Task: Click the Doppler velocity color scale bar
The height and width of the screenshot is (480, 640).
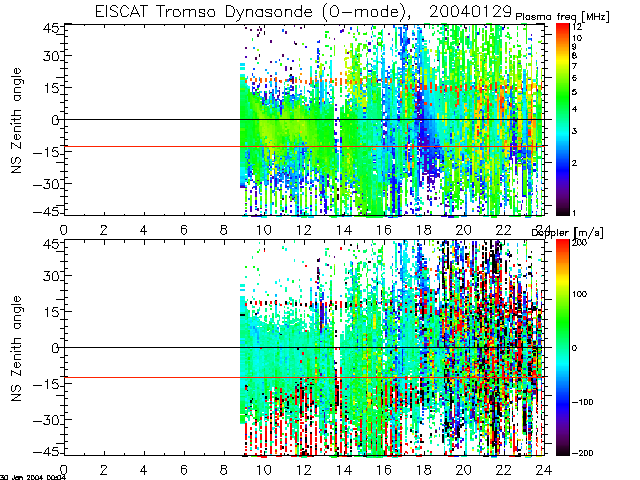Action: (562, 347)
